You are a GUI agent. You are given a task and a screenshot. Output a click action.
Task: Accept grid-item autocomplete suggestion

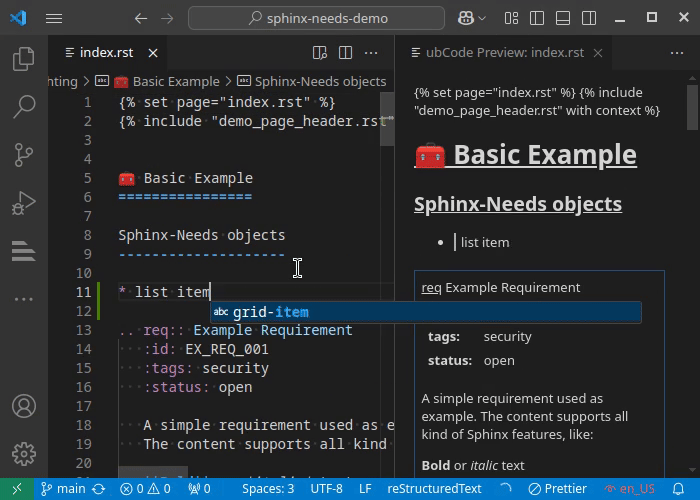point(426,312)
